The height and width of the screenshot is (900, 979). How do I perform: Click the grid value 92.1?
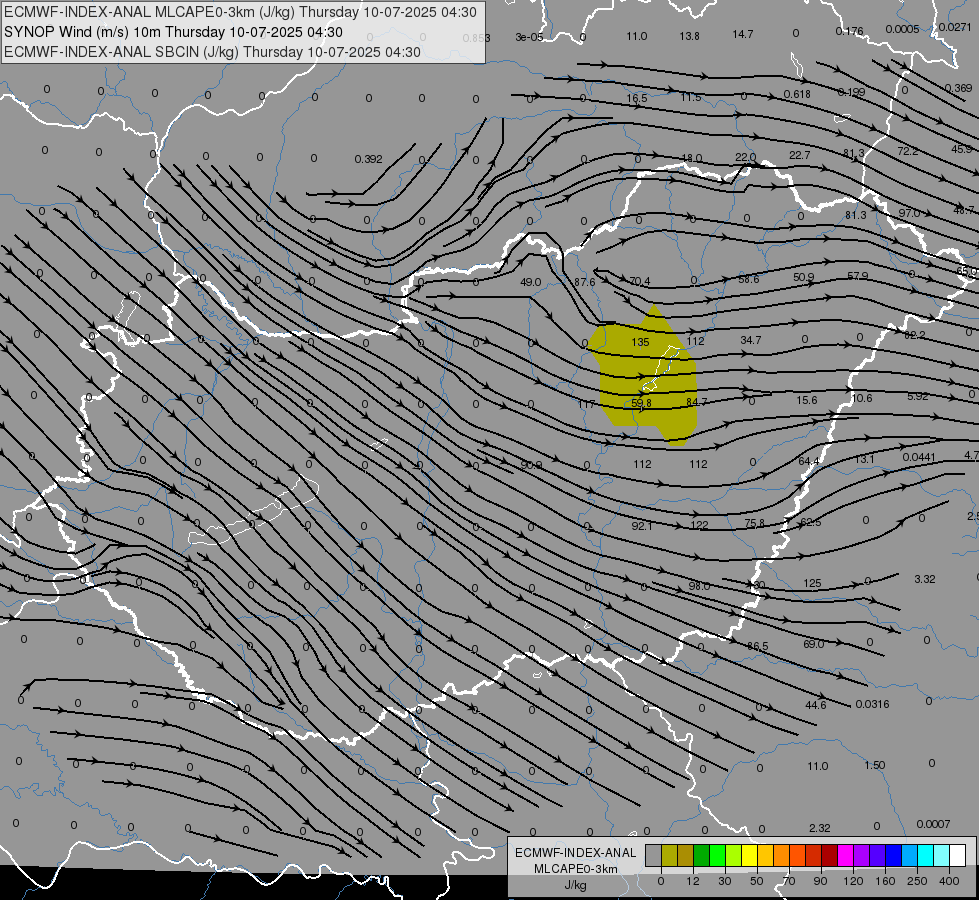[x=642, y=526]
